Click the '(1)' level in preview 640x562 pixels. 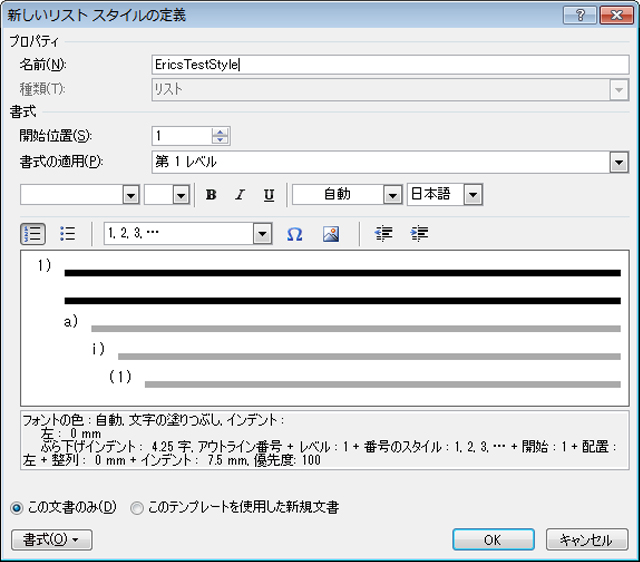(120, 376)
